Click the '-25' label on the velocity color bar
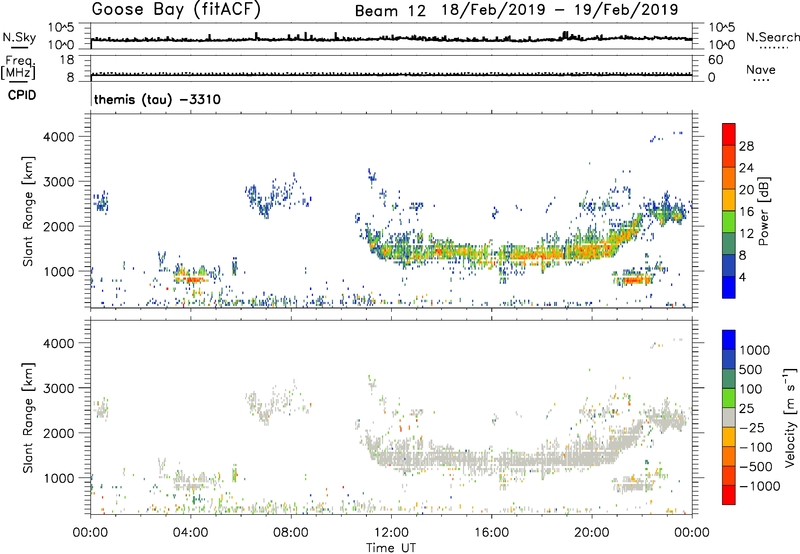The image size is (800, 554). 752,427
